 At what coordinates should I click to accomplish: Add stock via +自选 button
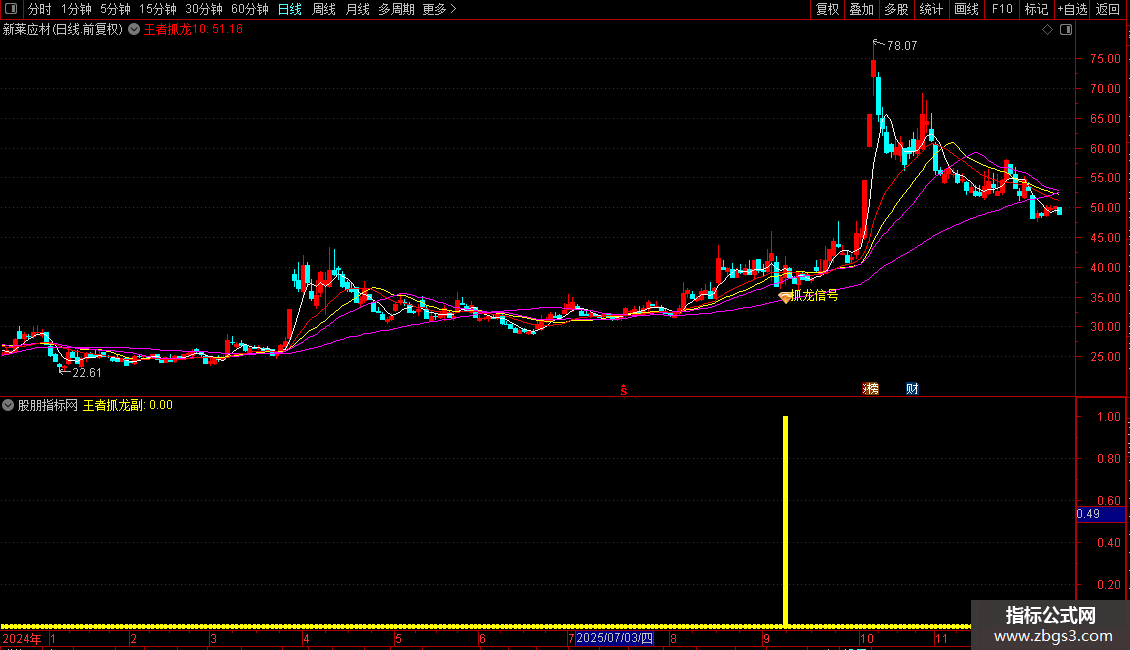click(x=1072, y=9)
